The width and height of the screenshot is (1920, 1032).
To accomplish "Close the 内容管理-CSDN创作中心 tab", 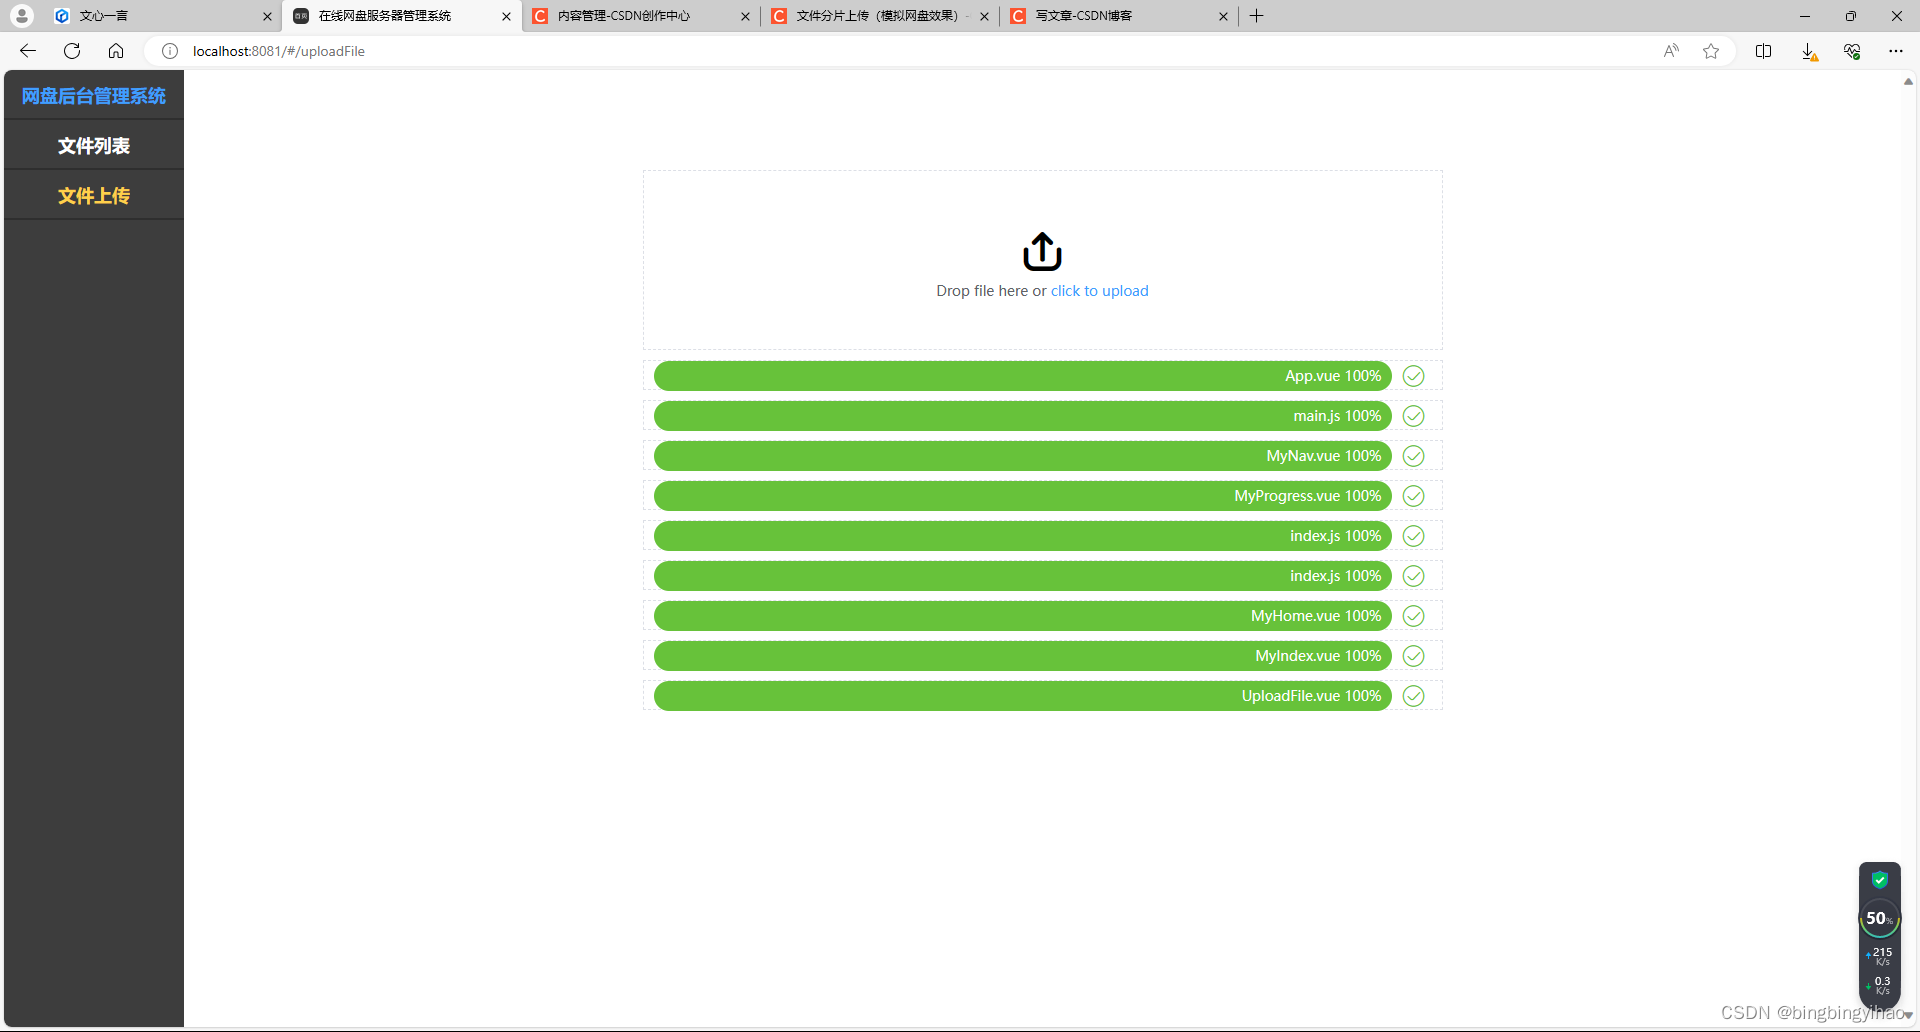I will pyautogui.click(x=745, y=16).
